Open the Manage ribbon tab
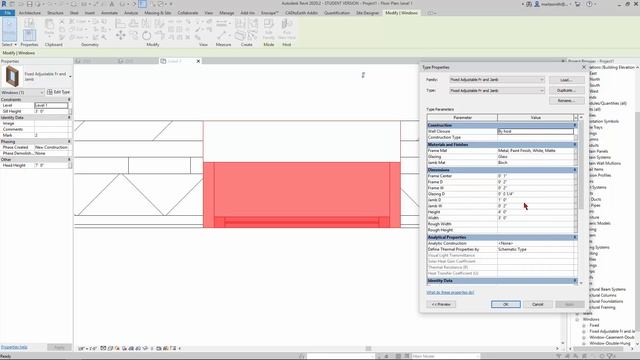This screenshot has height=360, width=640. (227, 13)
